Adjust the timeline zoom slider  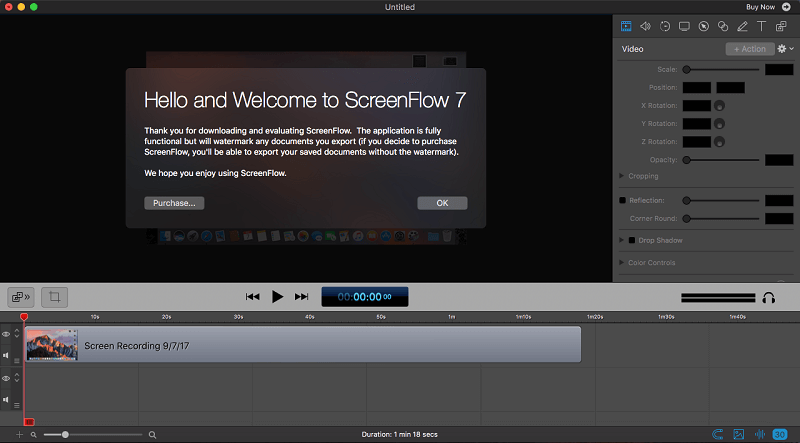point(93,434)
